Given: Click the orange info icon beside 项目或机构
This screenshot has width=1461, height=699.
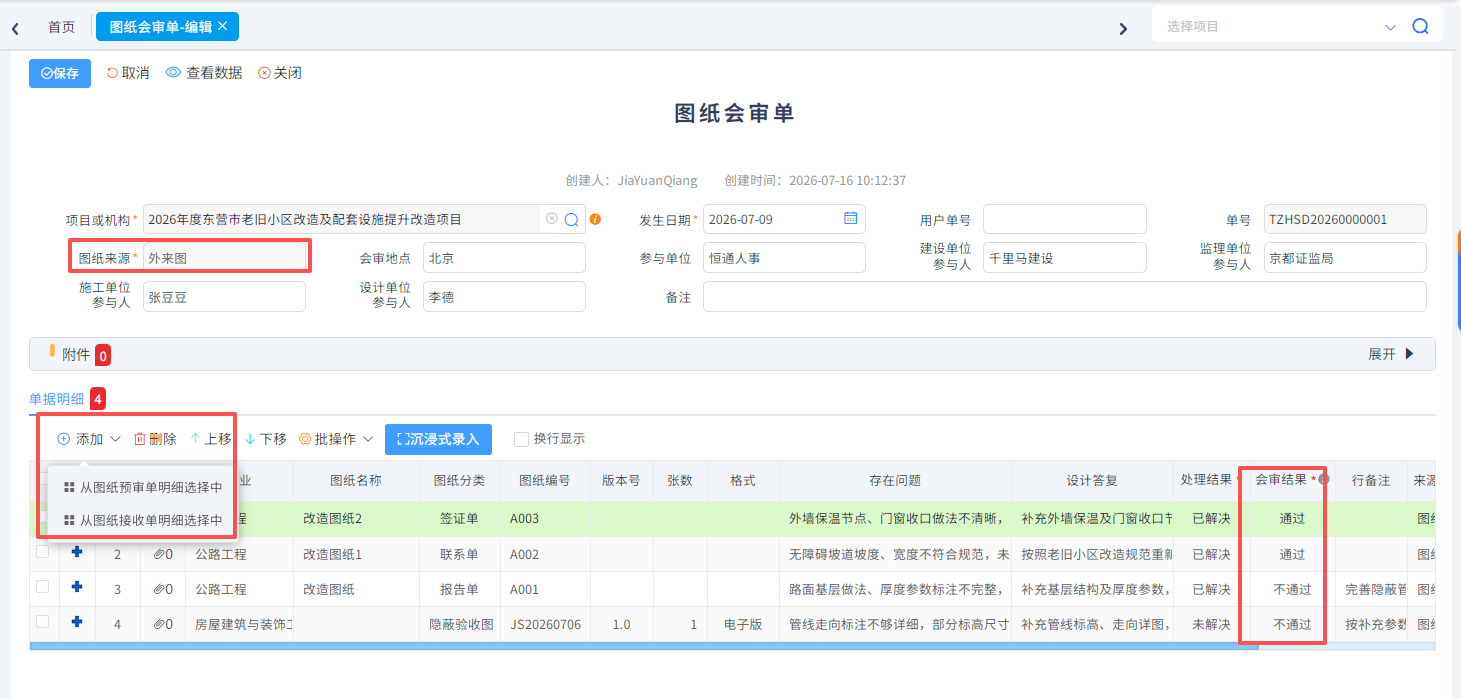Looking at the screenshot, I should (595, 219).
